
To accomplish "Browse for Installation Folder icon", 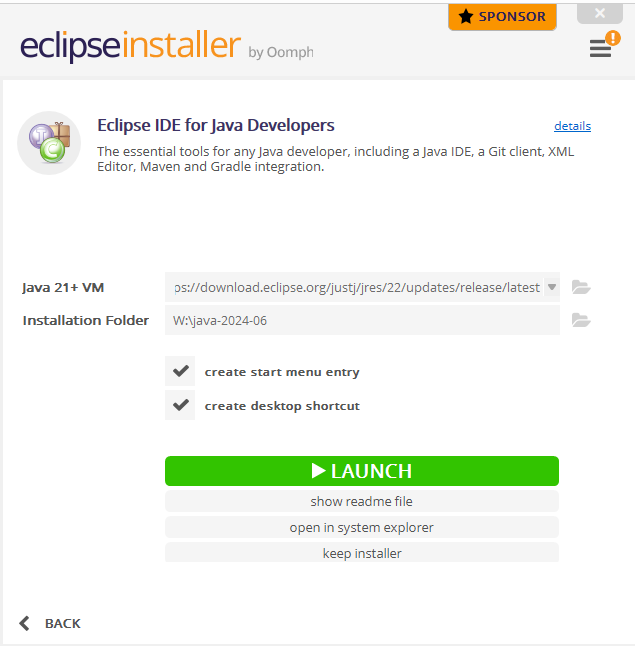I will coord(581,320).
